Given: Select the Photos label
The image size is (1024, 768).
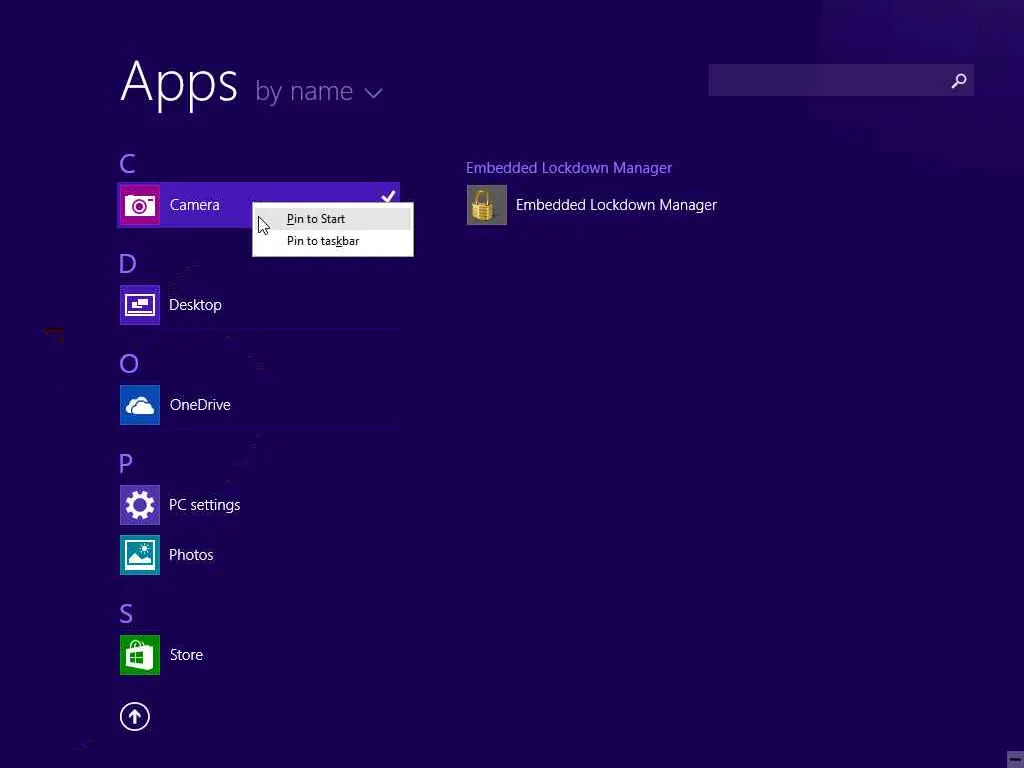Looking at the screenshot, I should pos(191,555).
